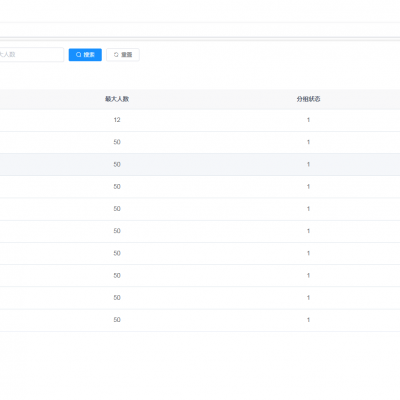Click 分组状态 value in highlighted row

tap(308, 164)
